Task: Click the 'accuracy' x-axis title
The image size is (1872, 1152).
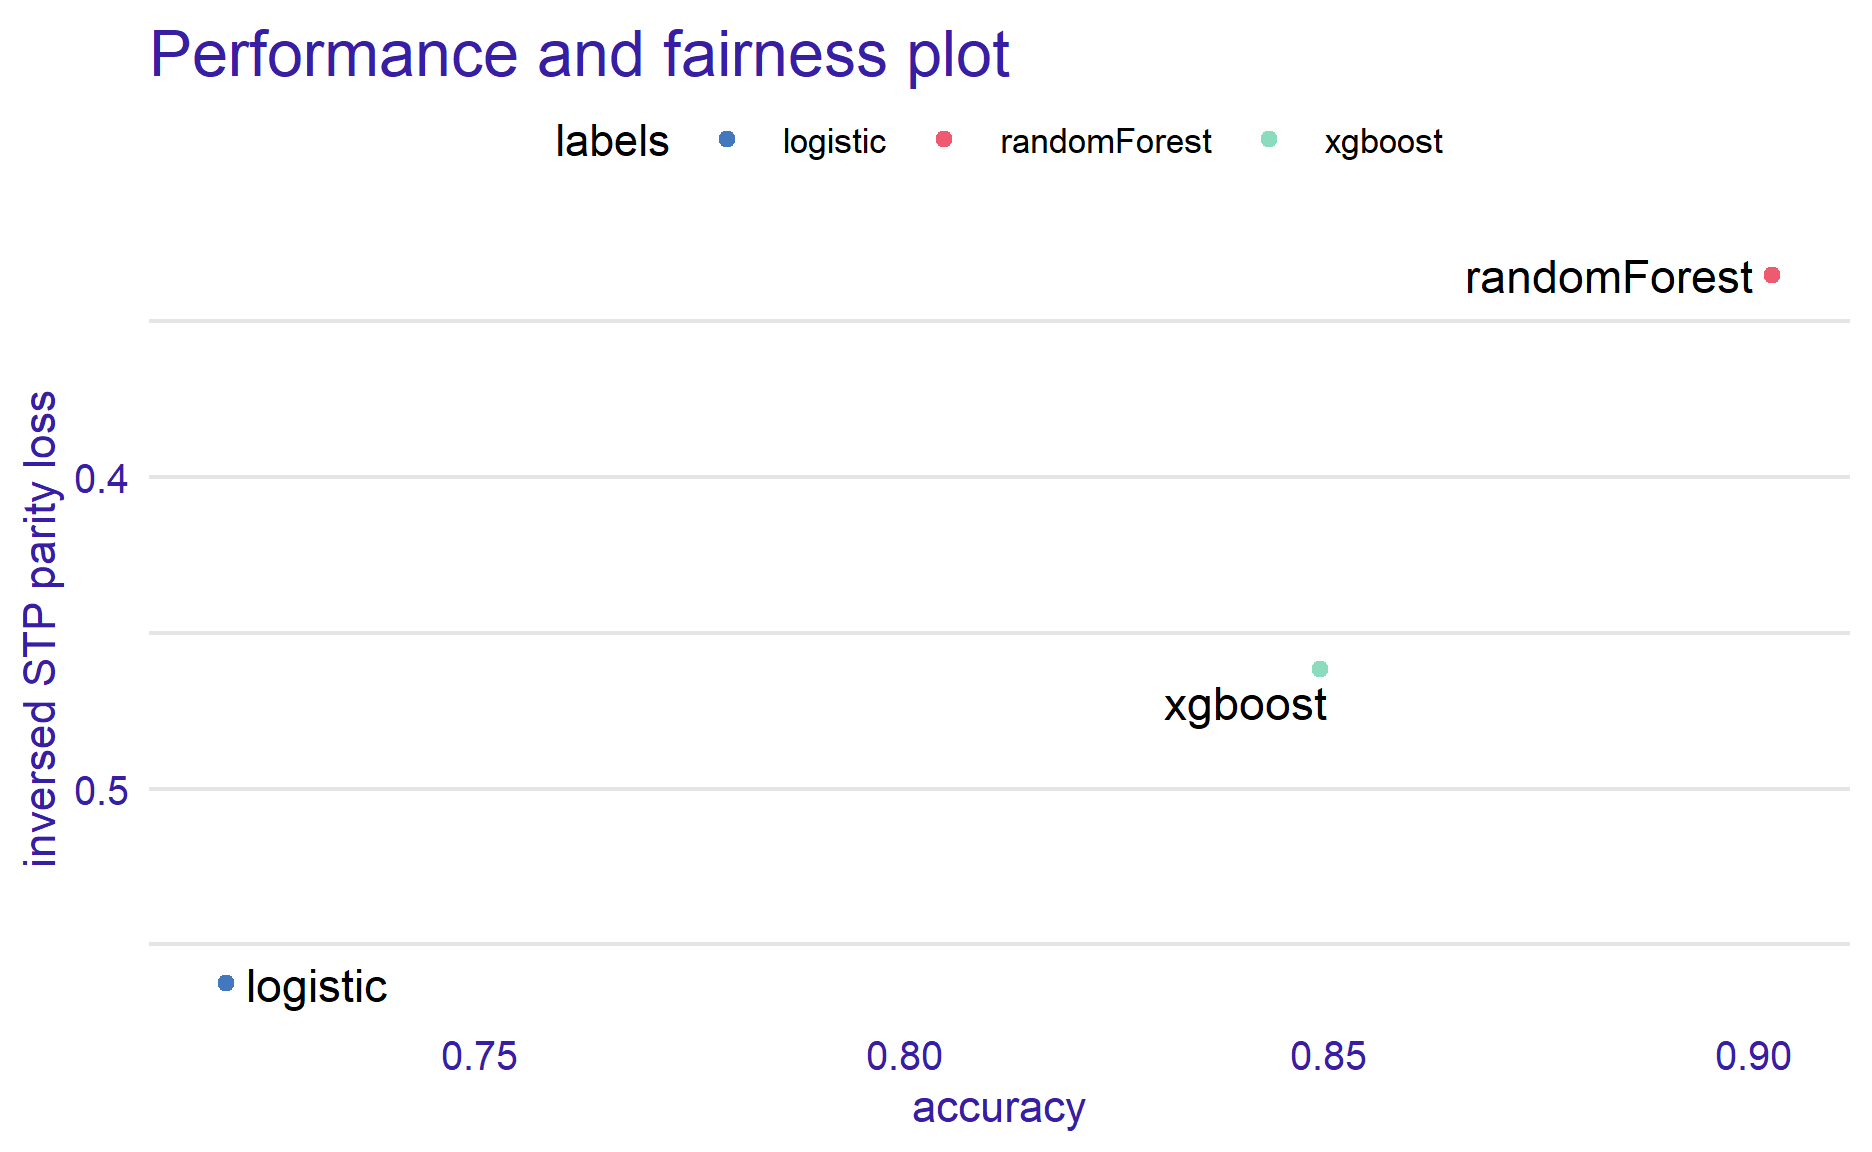Action: (998, 1108)
